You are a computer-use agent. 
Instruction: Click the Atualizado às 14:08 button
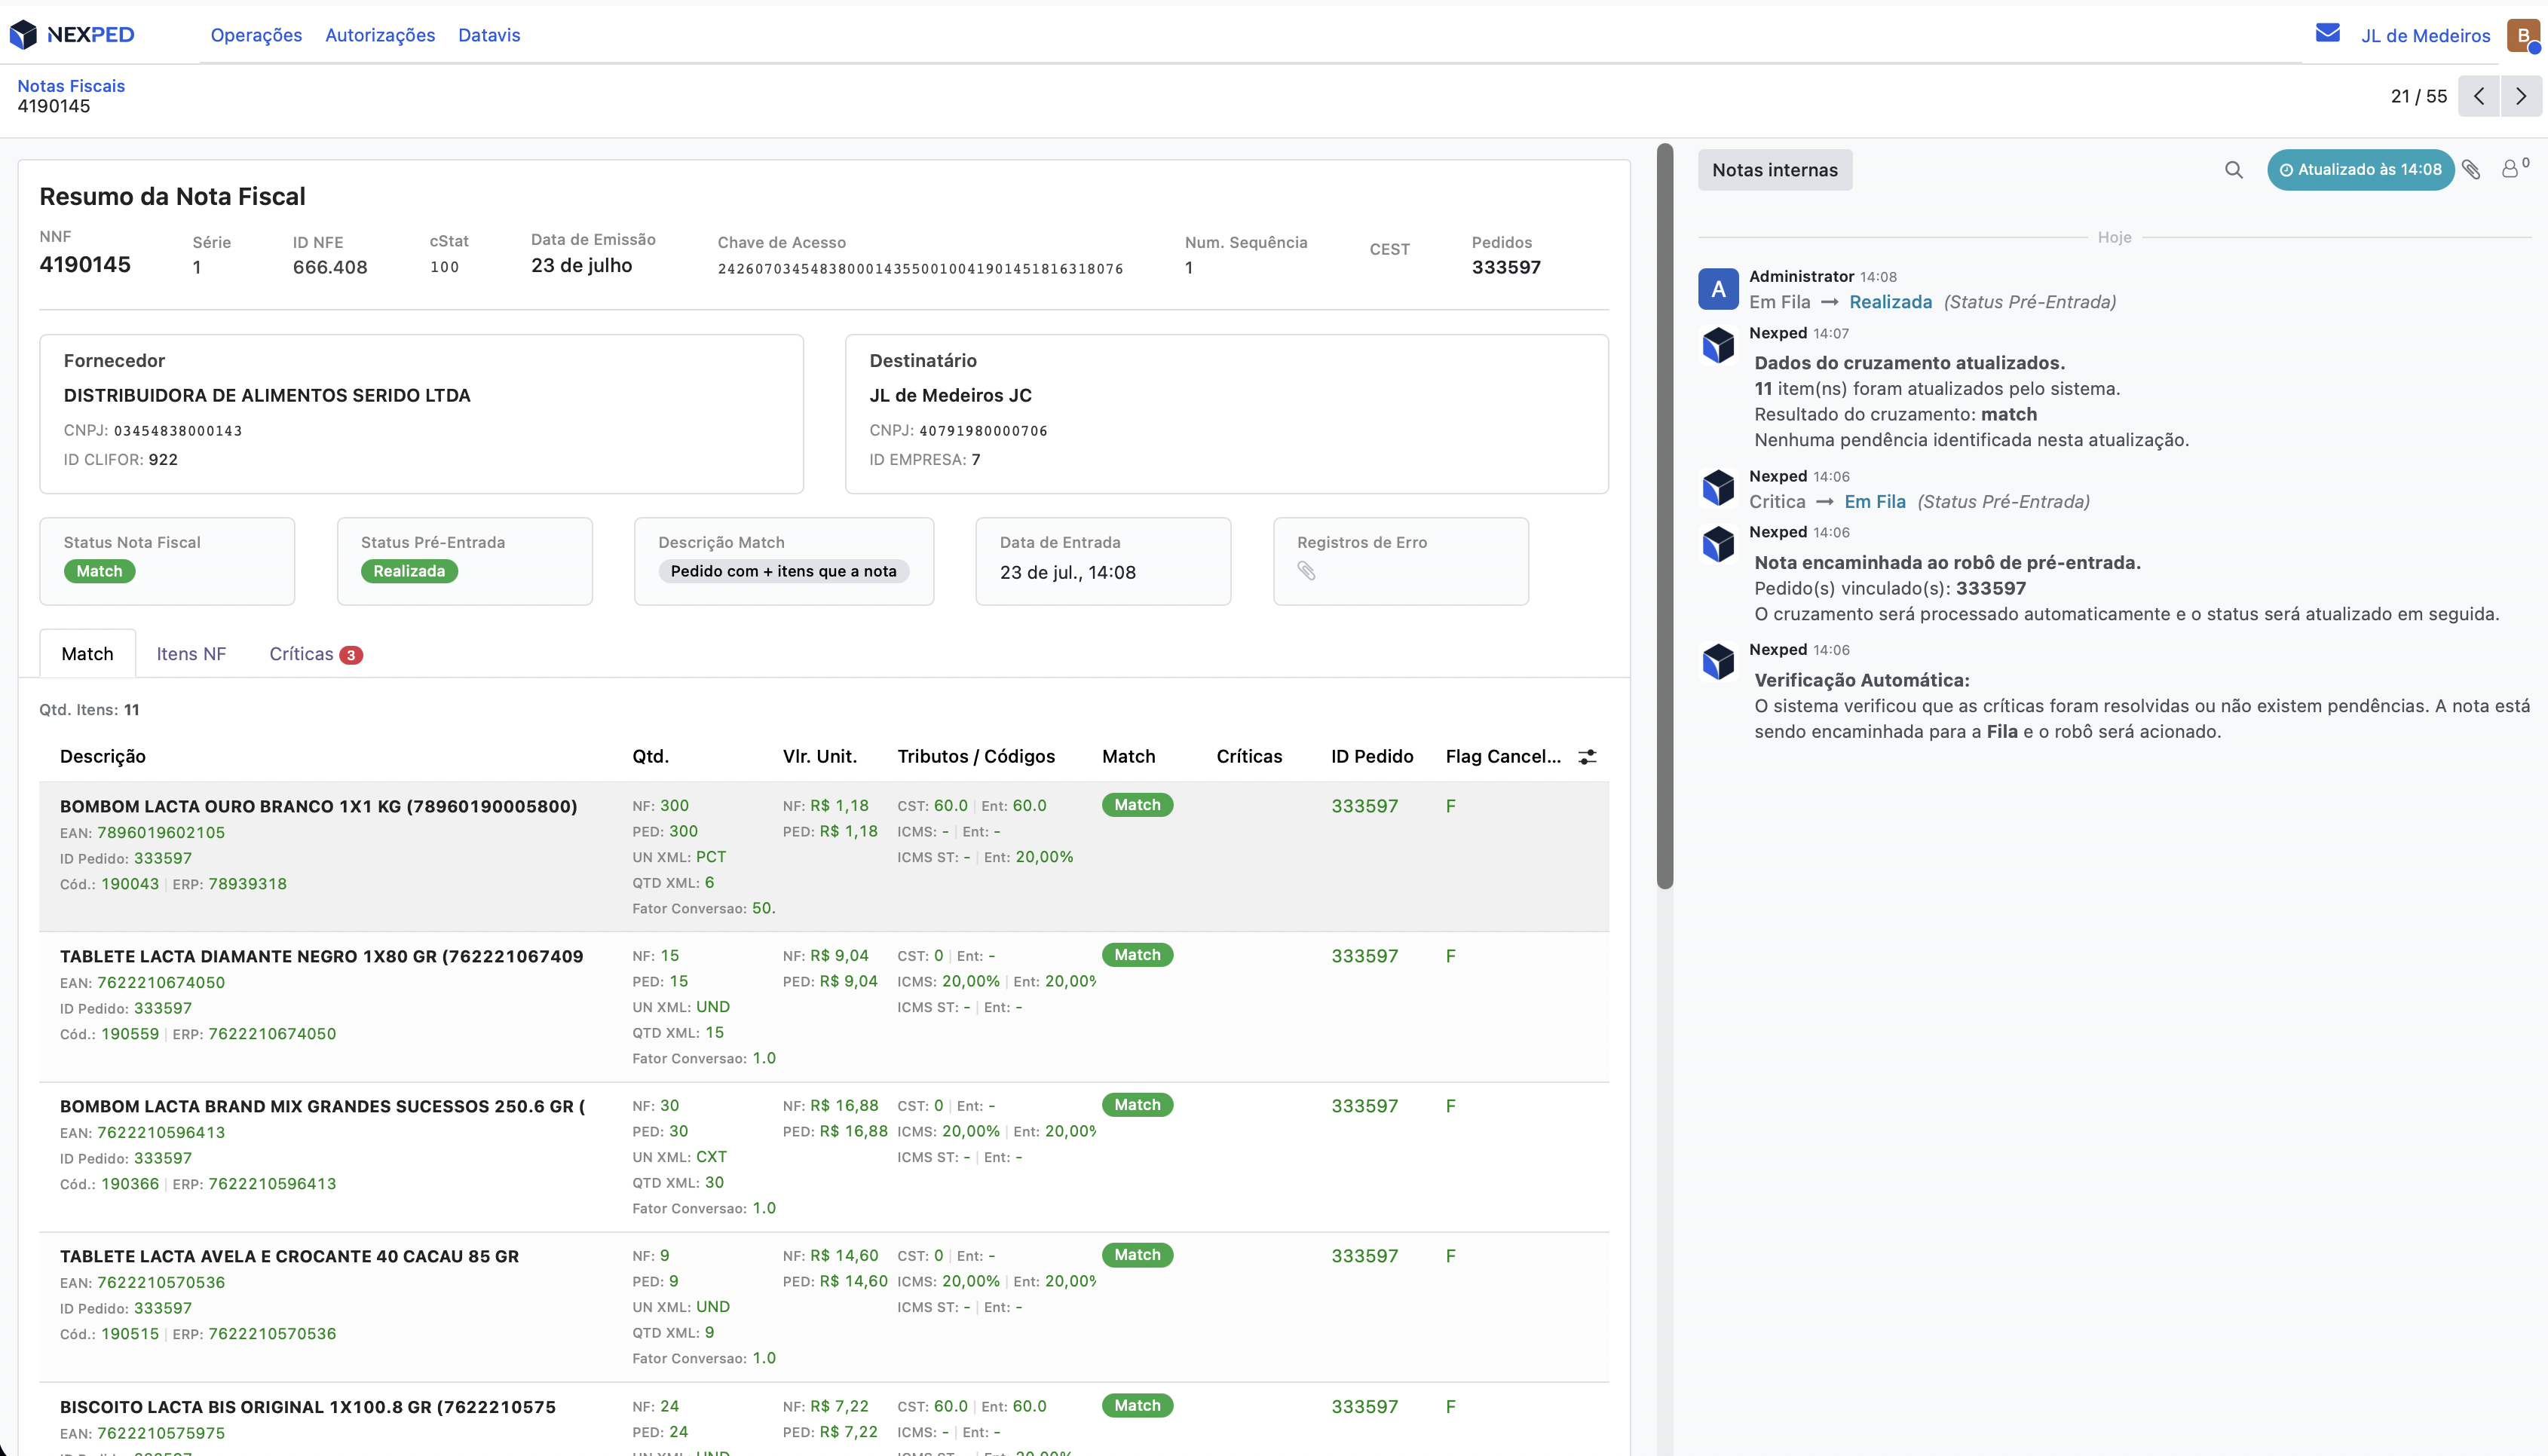[x=2360, y=170]
